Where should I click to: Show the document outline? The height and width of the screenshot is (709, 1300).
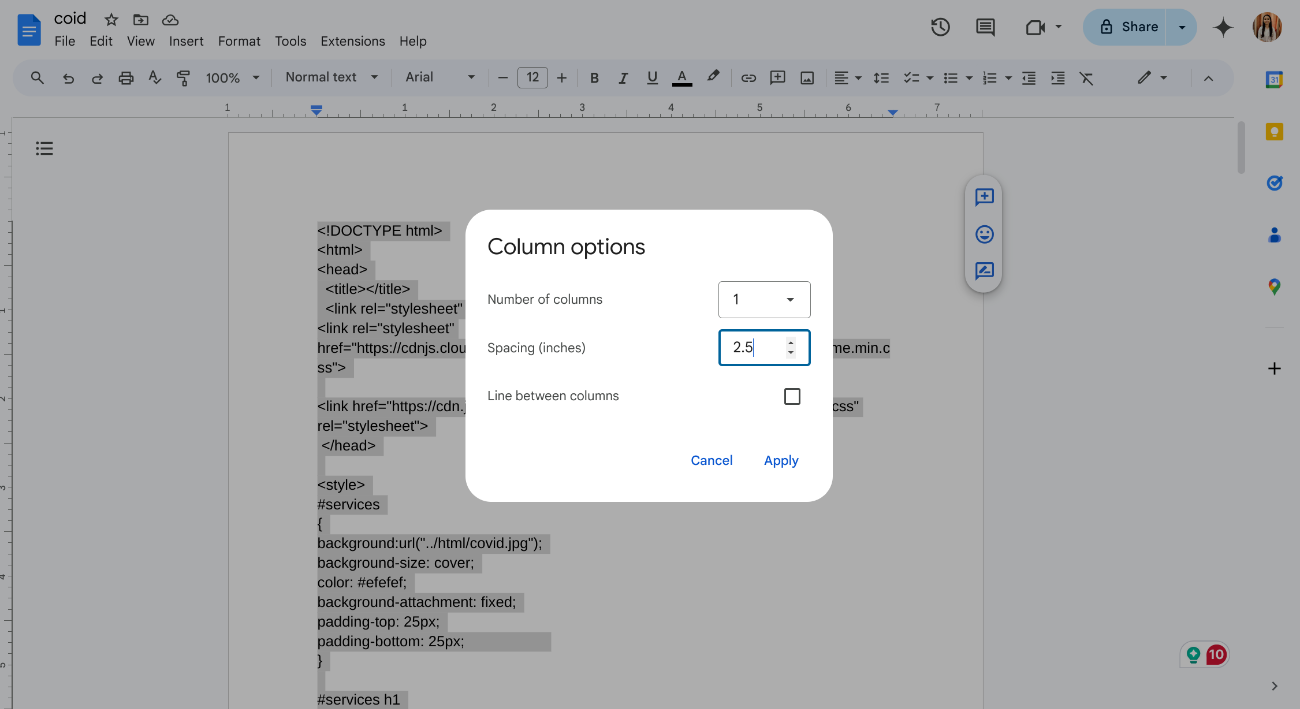[x=44, y=148]
